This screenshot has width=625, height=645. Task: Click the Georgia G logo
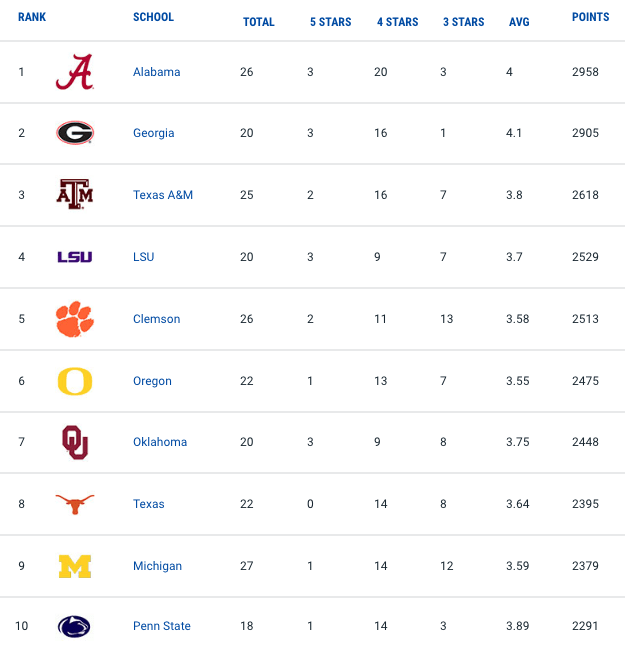[75, 133]
